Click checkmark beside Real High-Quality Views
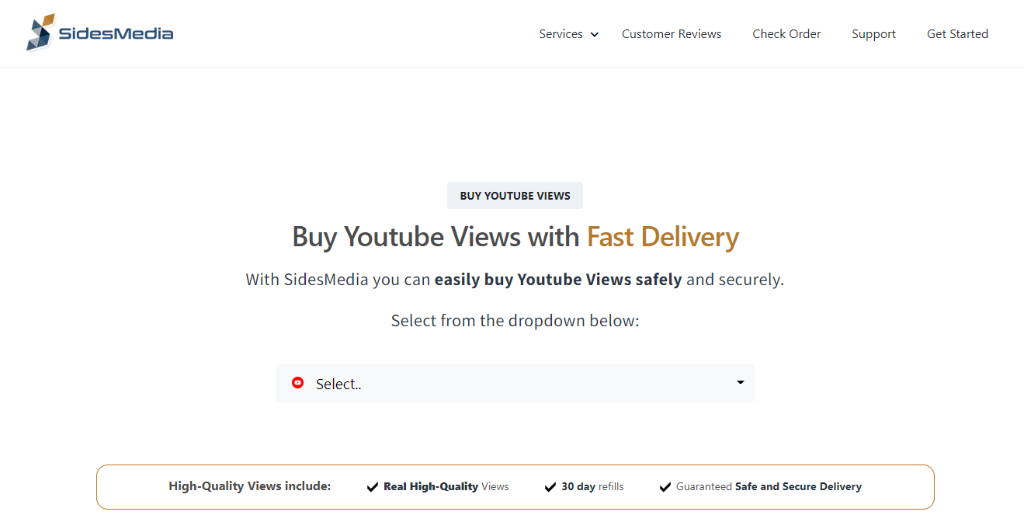This screenshot has width=1024, height=529. point(372,487)
